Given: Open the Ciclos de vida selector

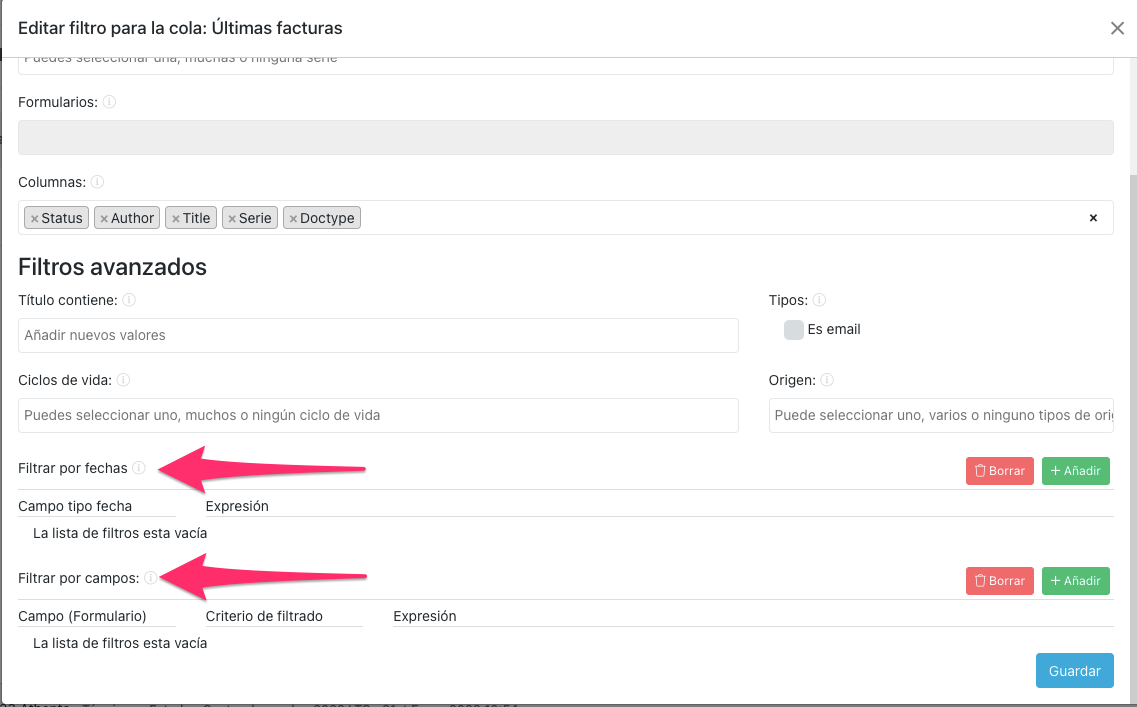Looking at the screenshot, I should (378, 415).
